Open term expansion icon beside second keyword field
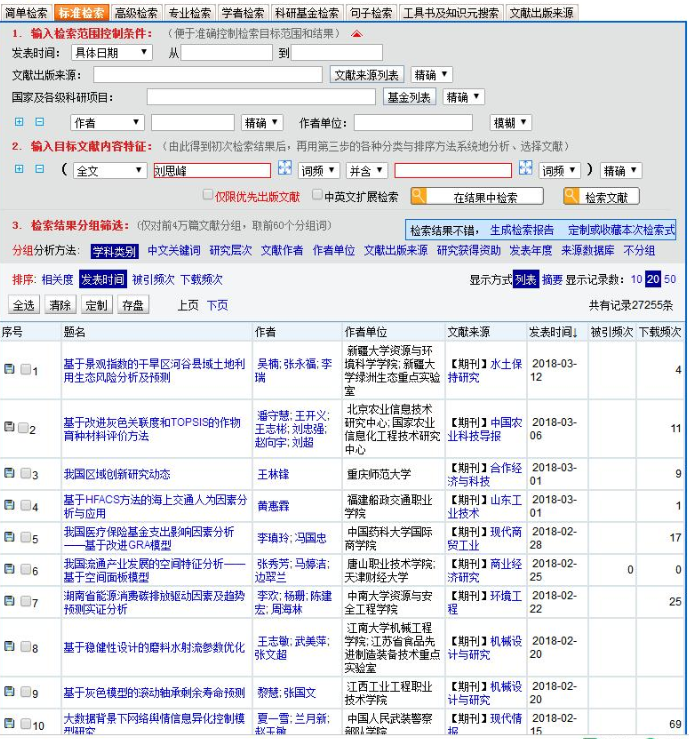This screenshot has width=689, height=739. click(x=525, y=168)
